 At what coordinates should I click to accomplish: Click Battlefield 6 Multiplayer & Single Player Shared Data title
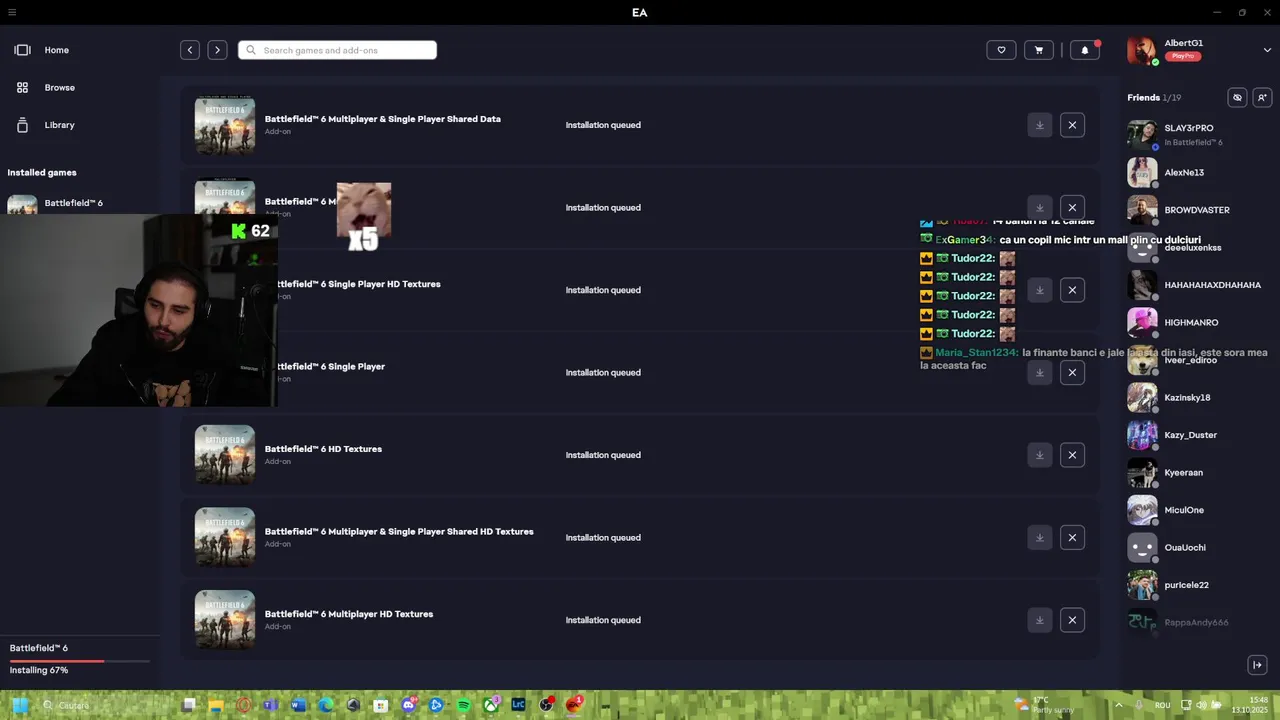(383, 119)
